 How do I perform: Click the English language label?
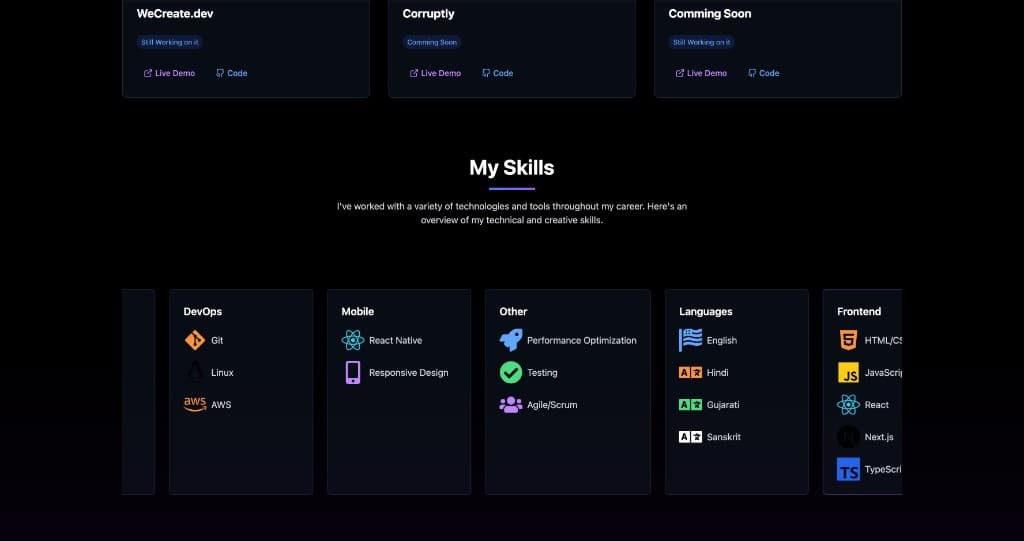(722, 340)
